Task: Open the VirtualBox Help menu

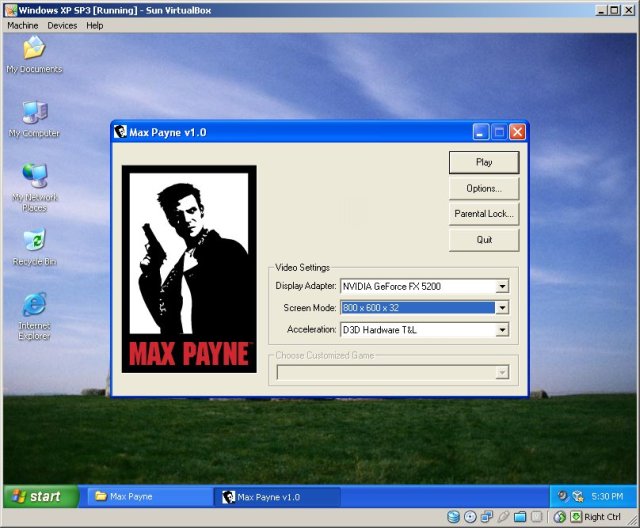Action: click(94, 25)
